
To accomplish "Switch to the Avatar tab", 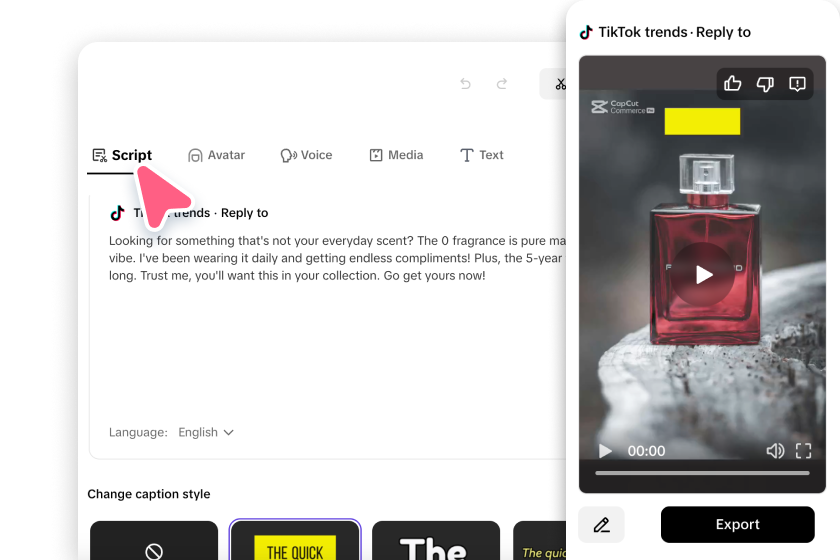I will [216, 155].
